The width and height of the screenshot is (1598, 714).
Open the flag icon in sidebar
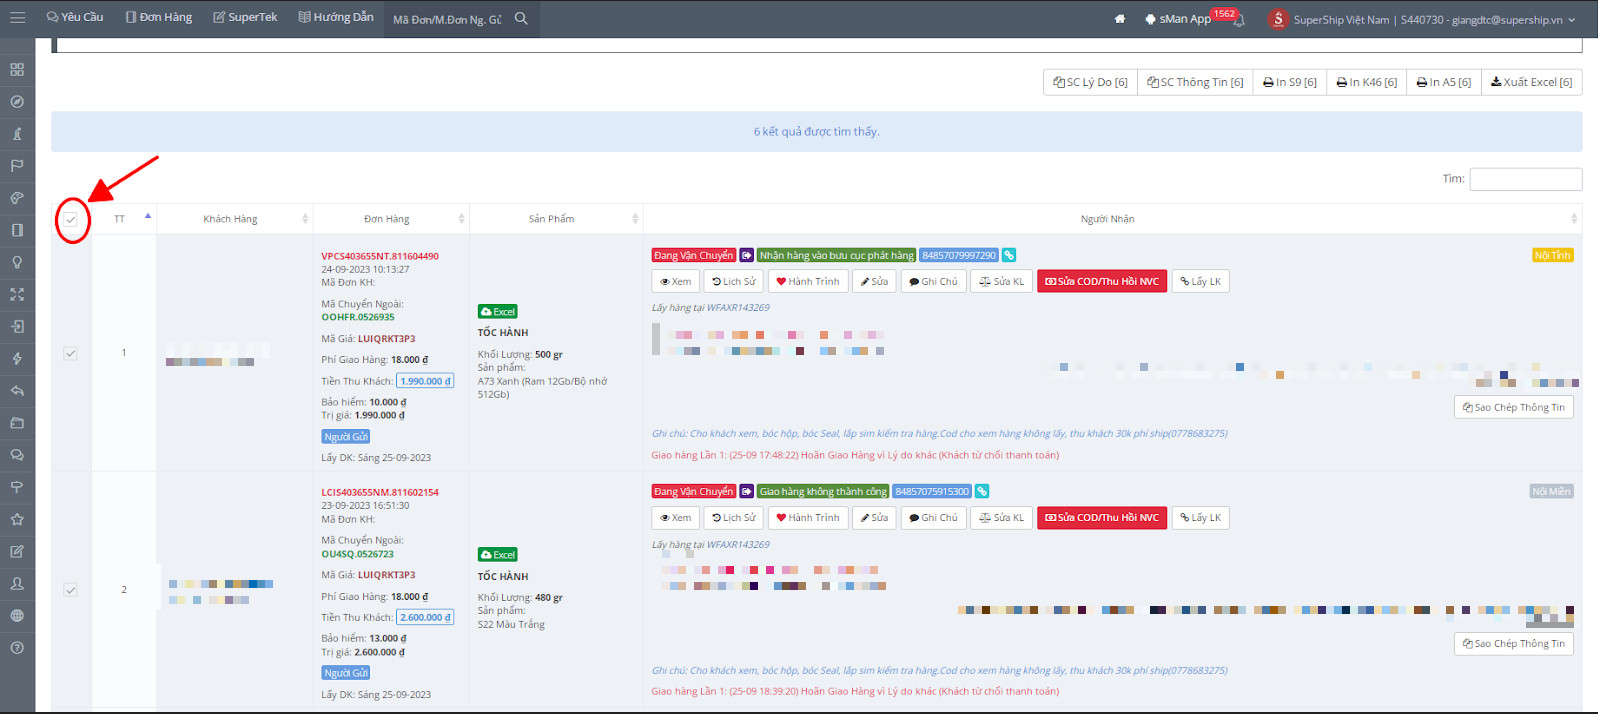point(17,166)
